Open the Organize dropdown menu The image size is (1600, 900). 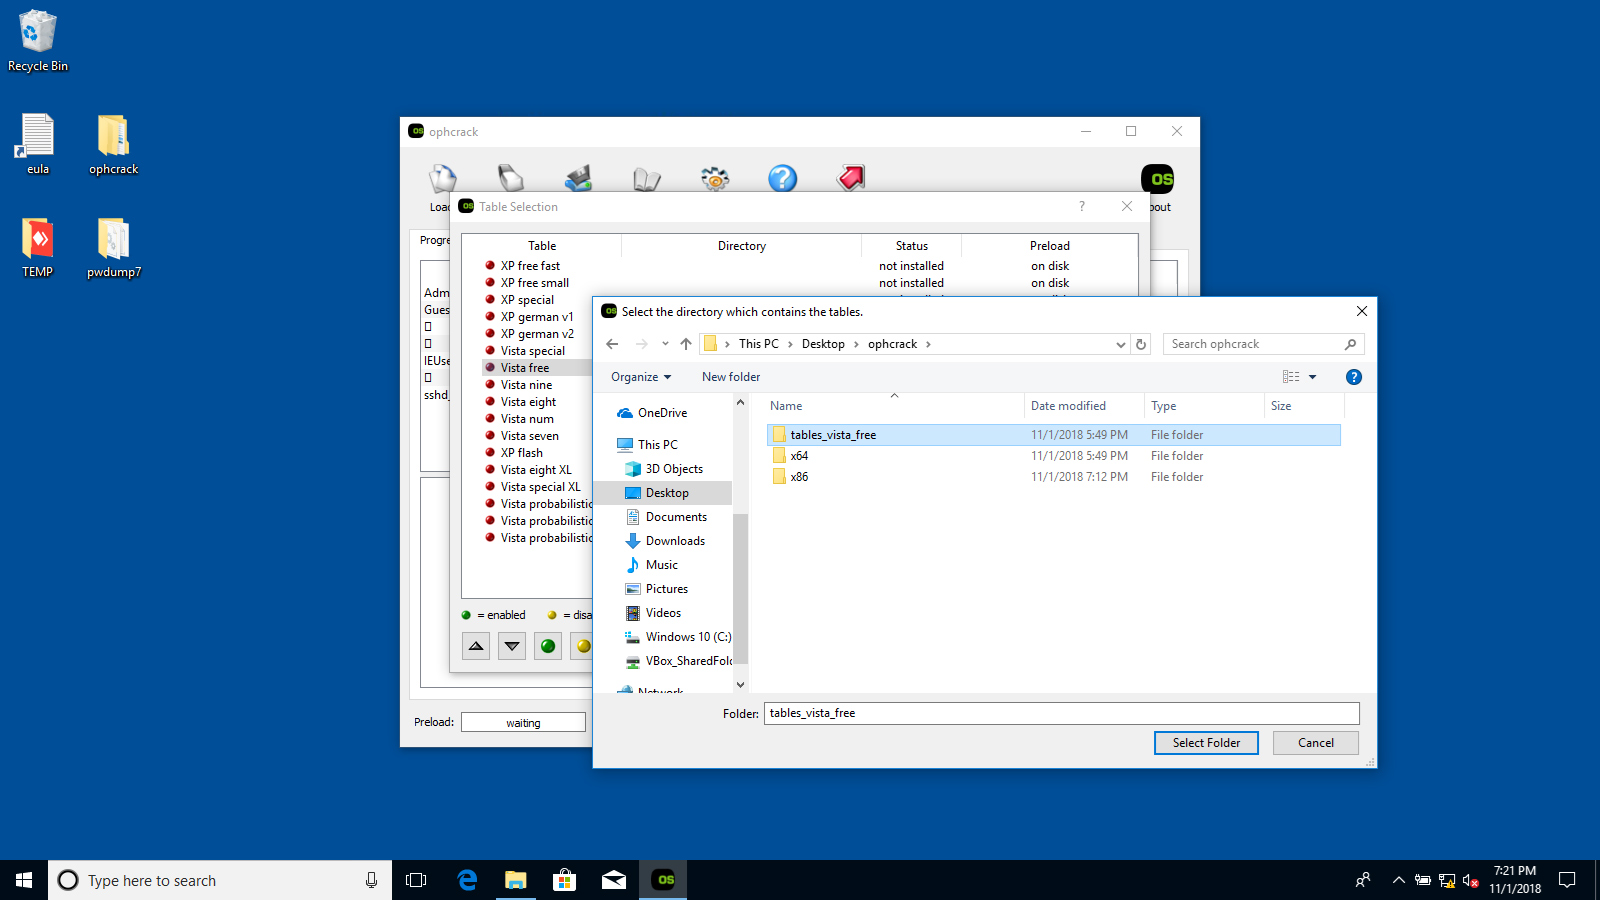click(641, 377)
